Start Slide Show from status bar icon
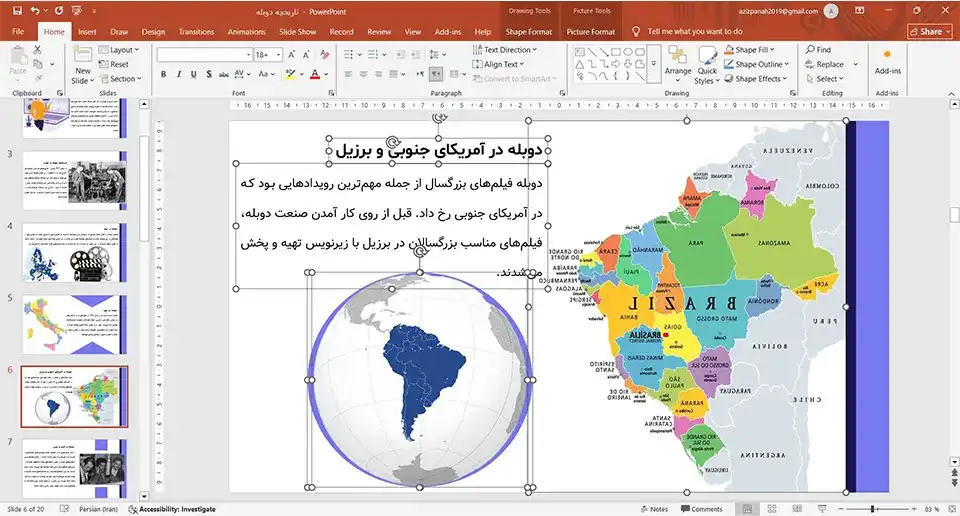960x516 pixels. pos(822,509)
